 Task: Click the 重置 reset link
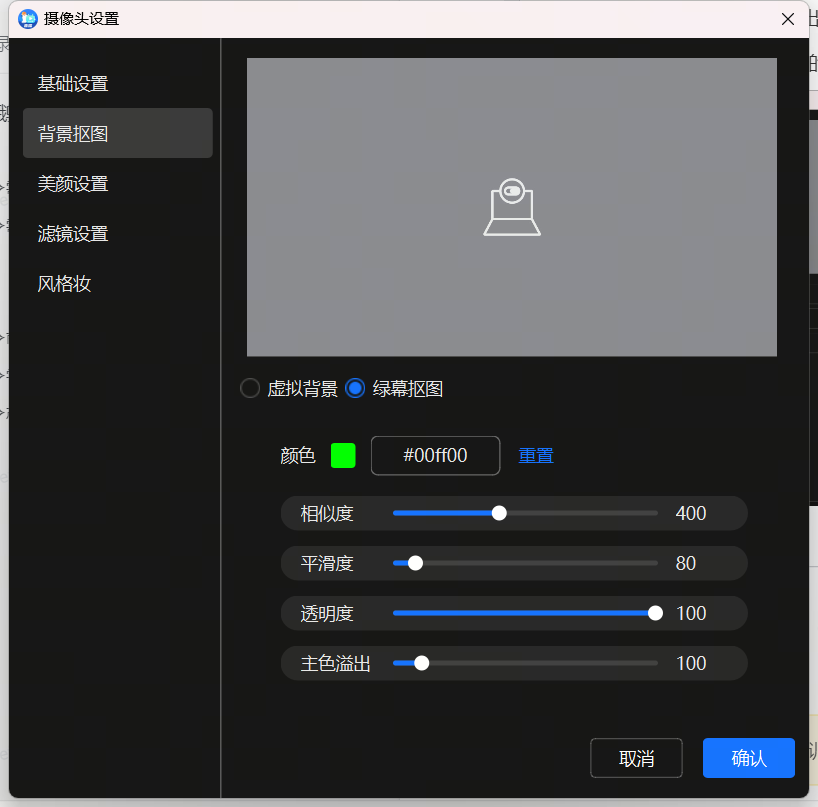tap(536, 455)
